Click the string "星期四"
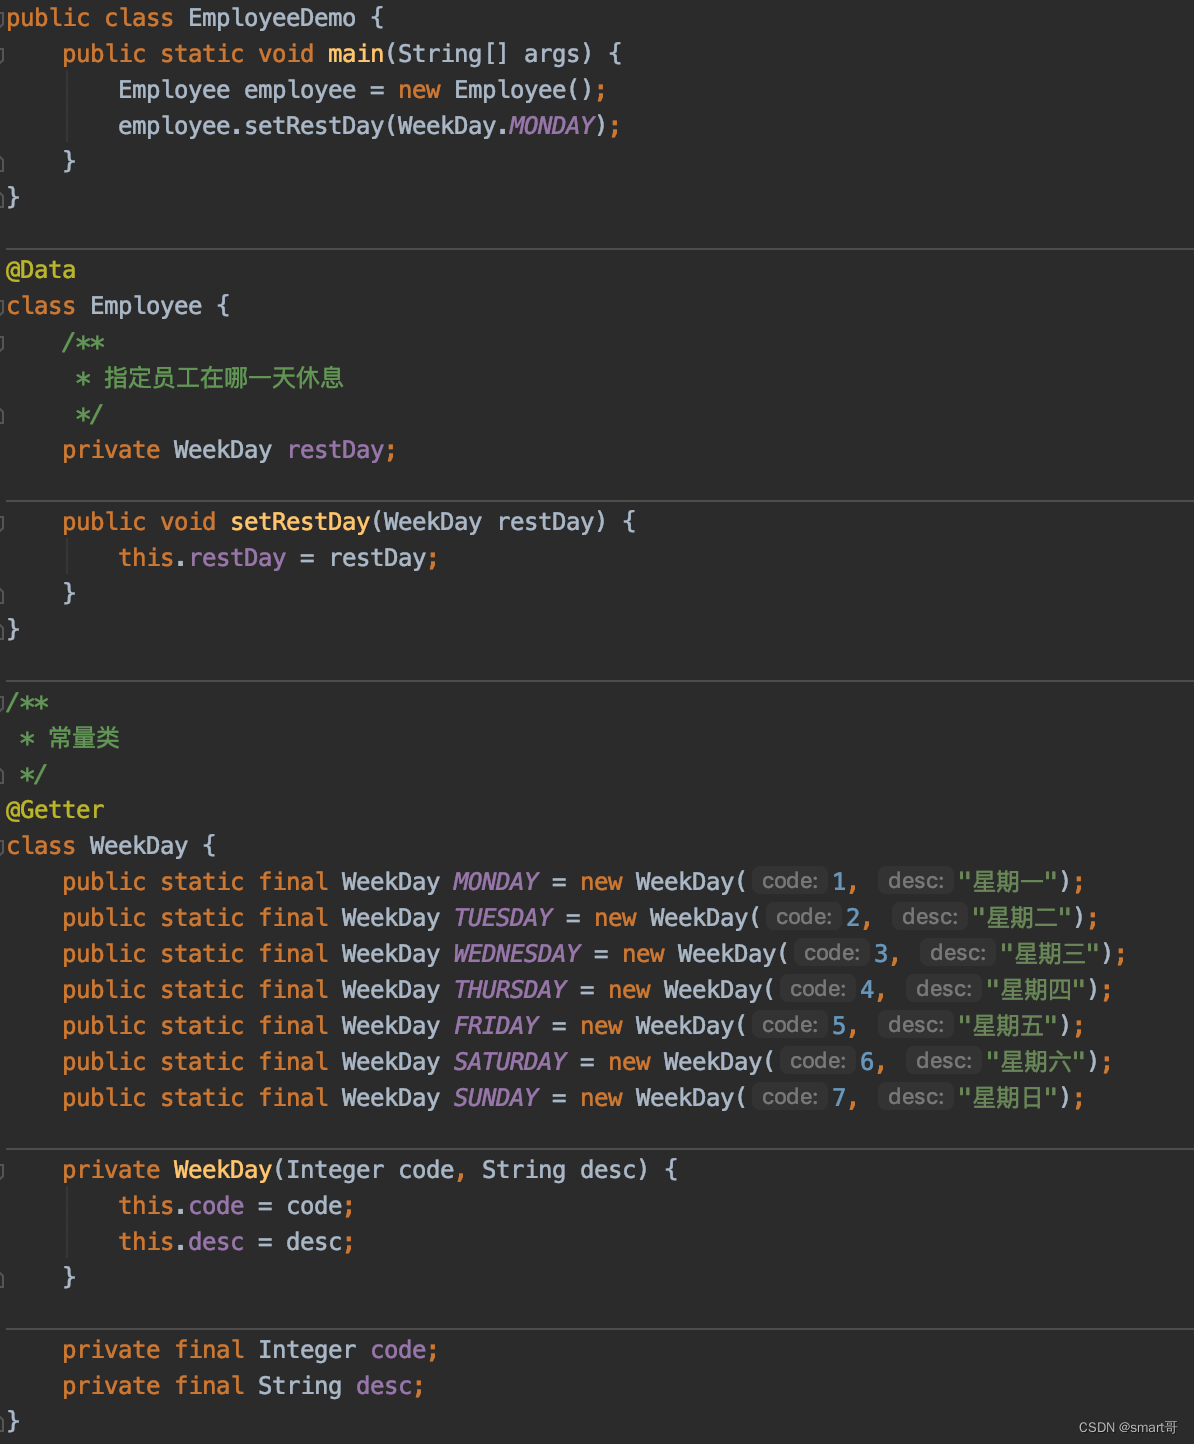This screenshot has width=1194, height=1444. pyautogui.click(x=1036, y=990)
